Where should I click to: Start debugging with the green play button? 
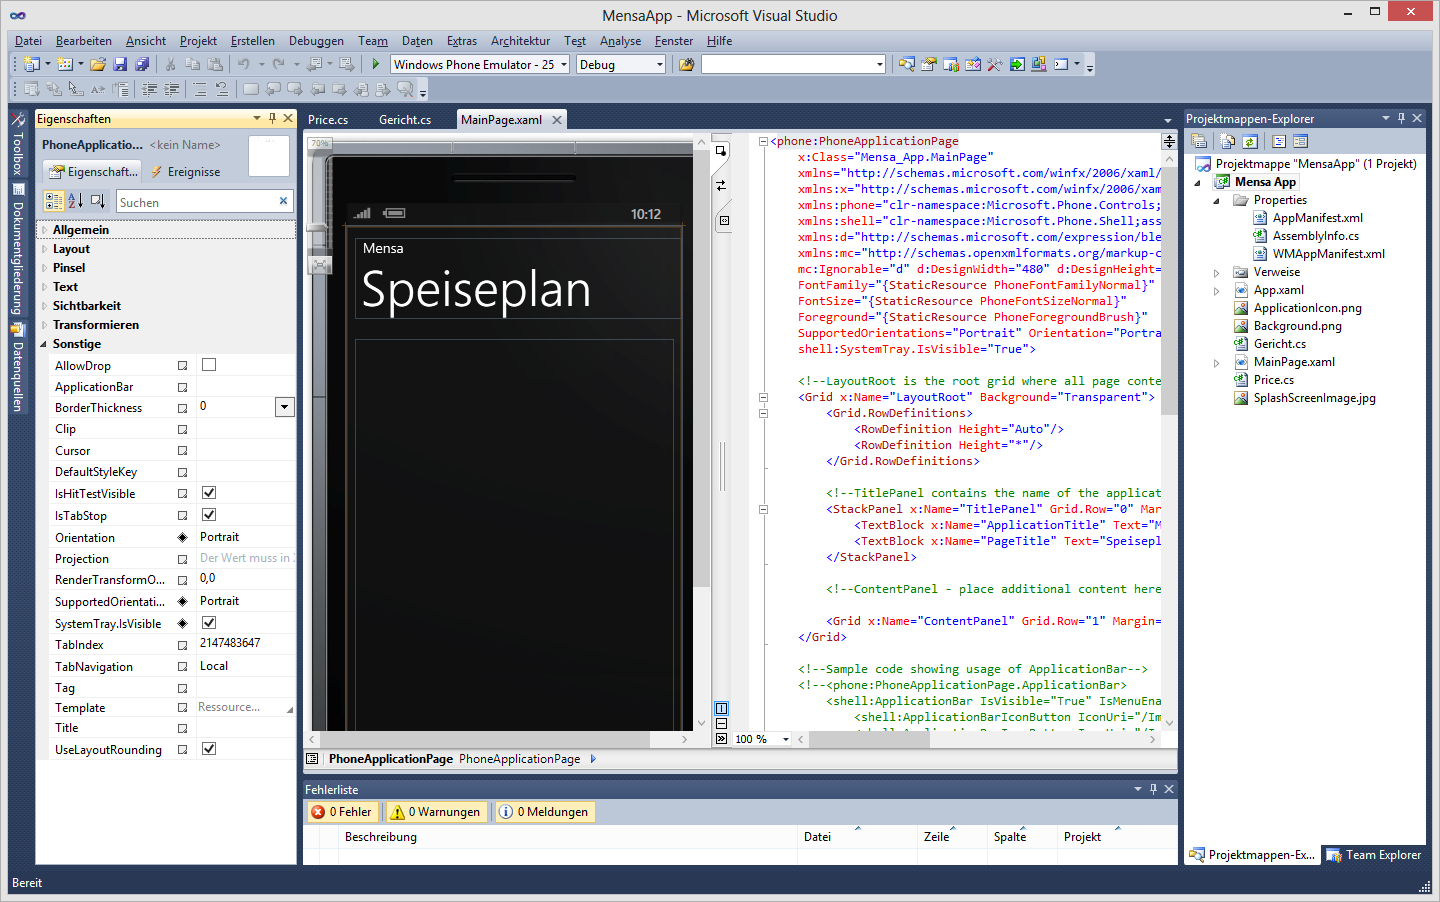pyautogui.click(x=376, y=64)
